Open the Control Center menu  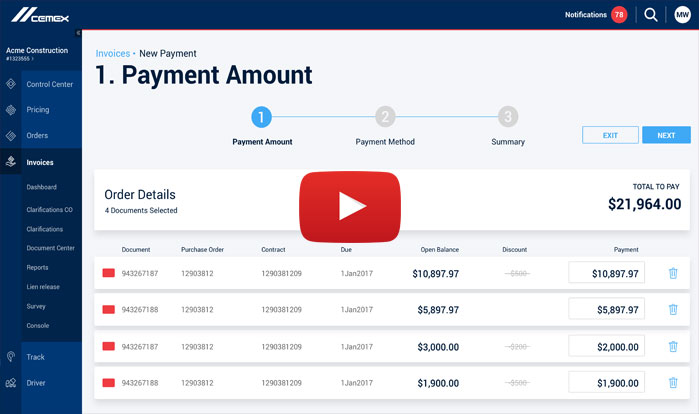click(x=49, y=84)
